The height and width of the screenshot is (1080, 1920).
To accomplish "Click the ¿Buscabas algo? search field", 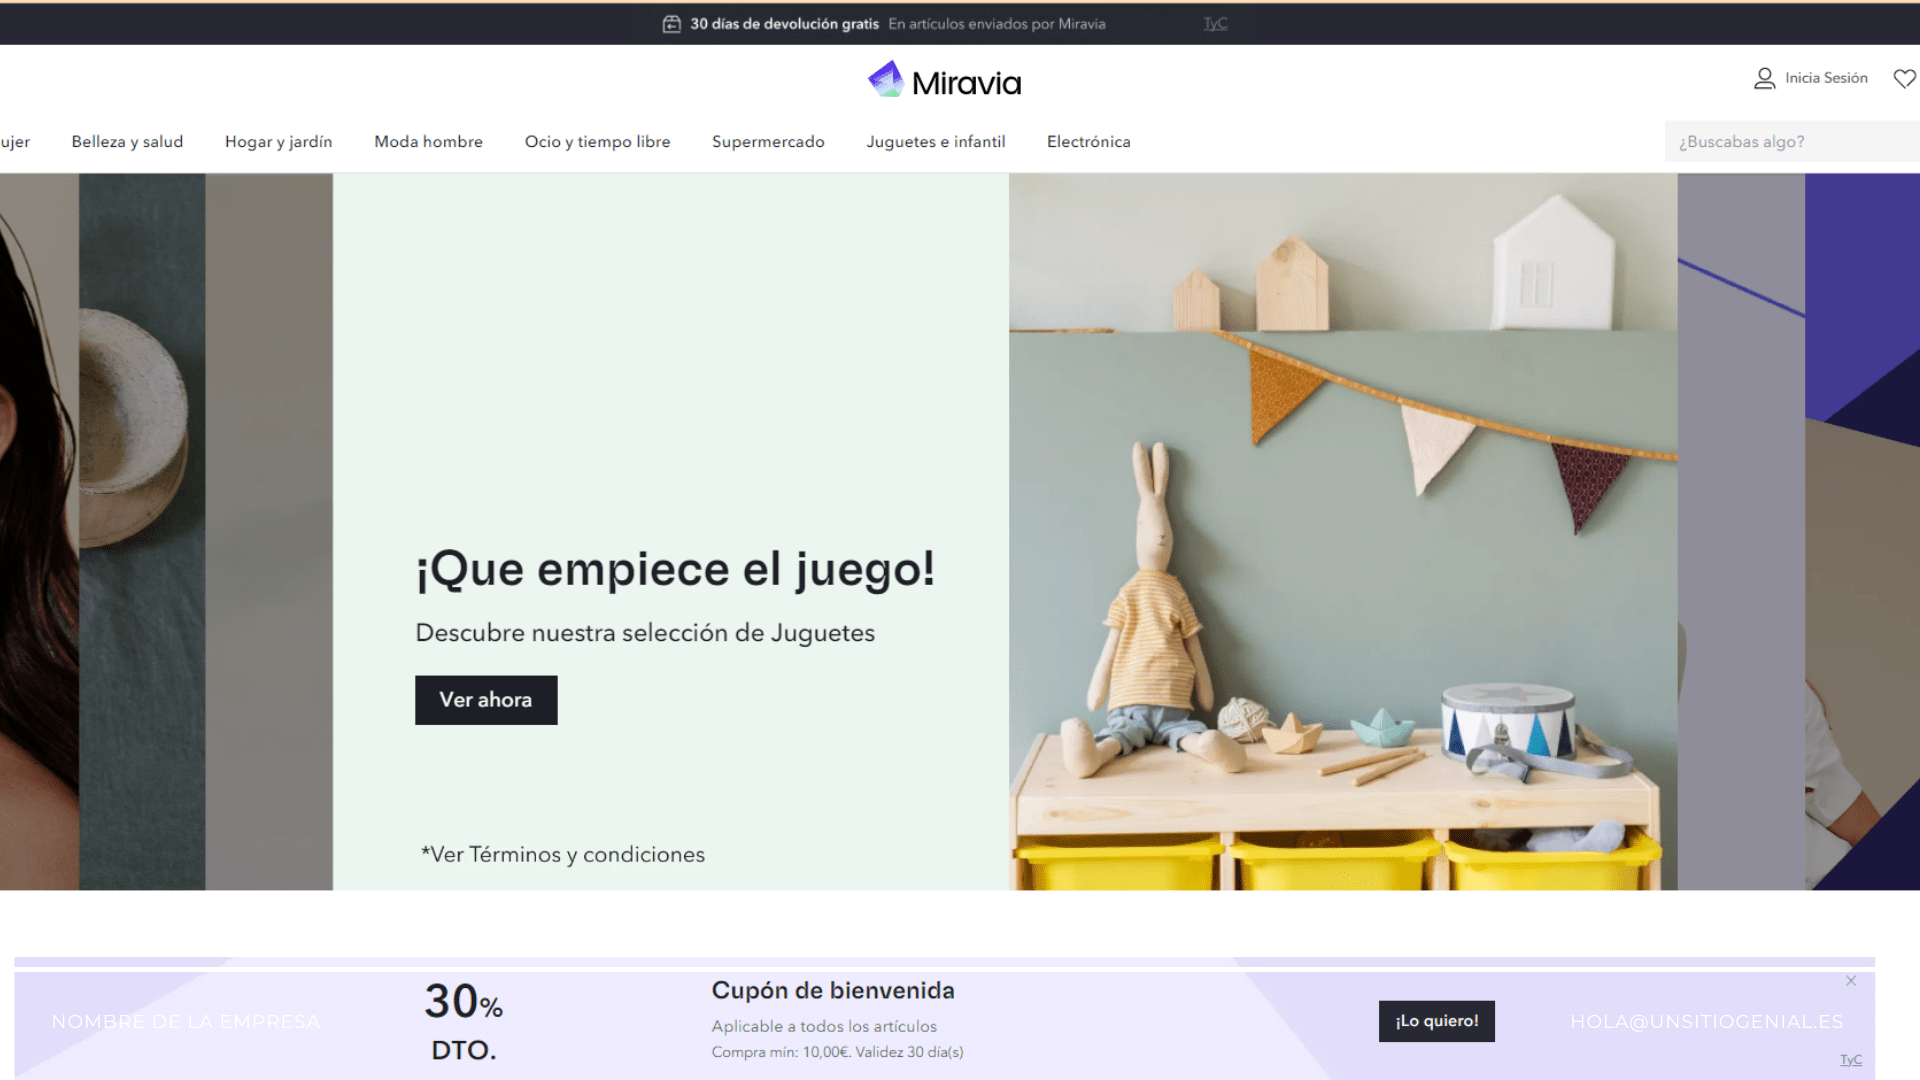I will (x=1792, y=142).
